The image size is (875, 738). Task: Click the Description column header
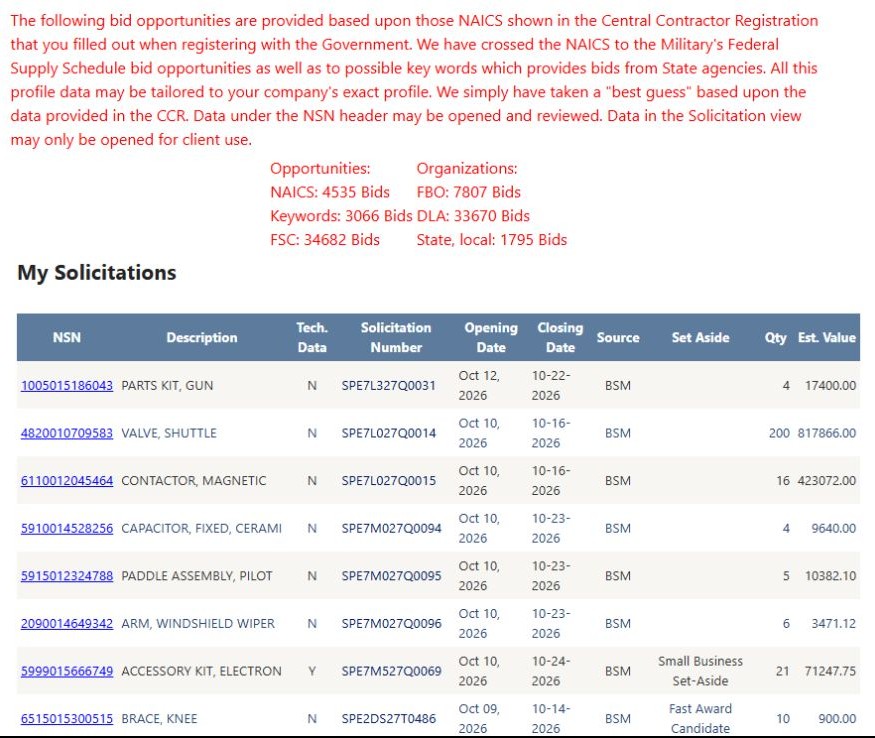pos(202,337)
